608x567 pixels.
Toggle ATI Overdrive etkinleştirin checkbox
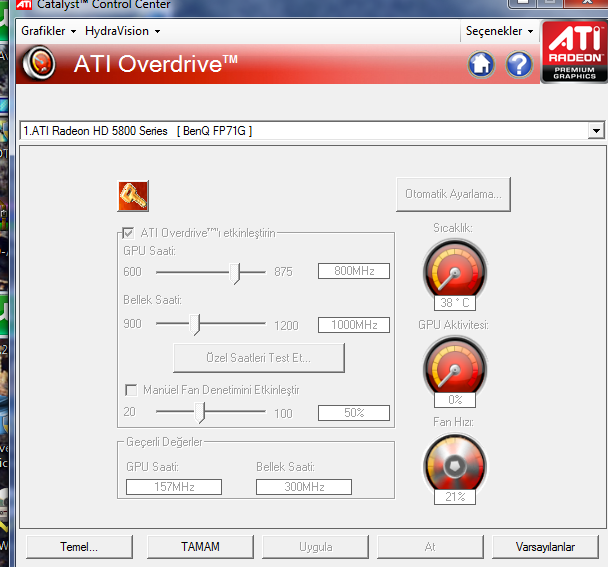(x=128, y=233)
